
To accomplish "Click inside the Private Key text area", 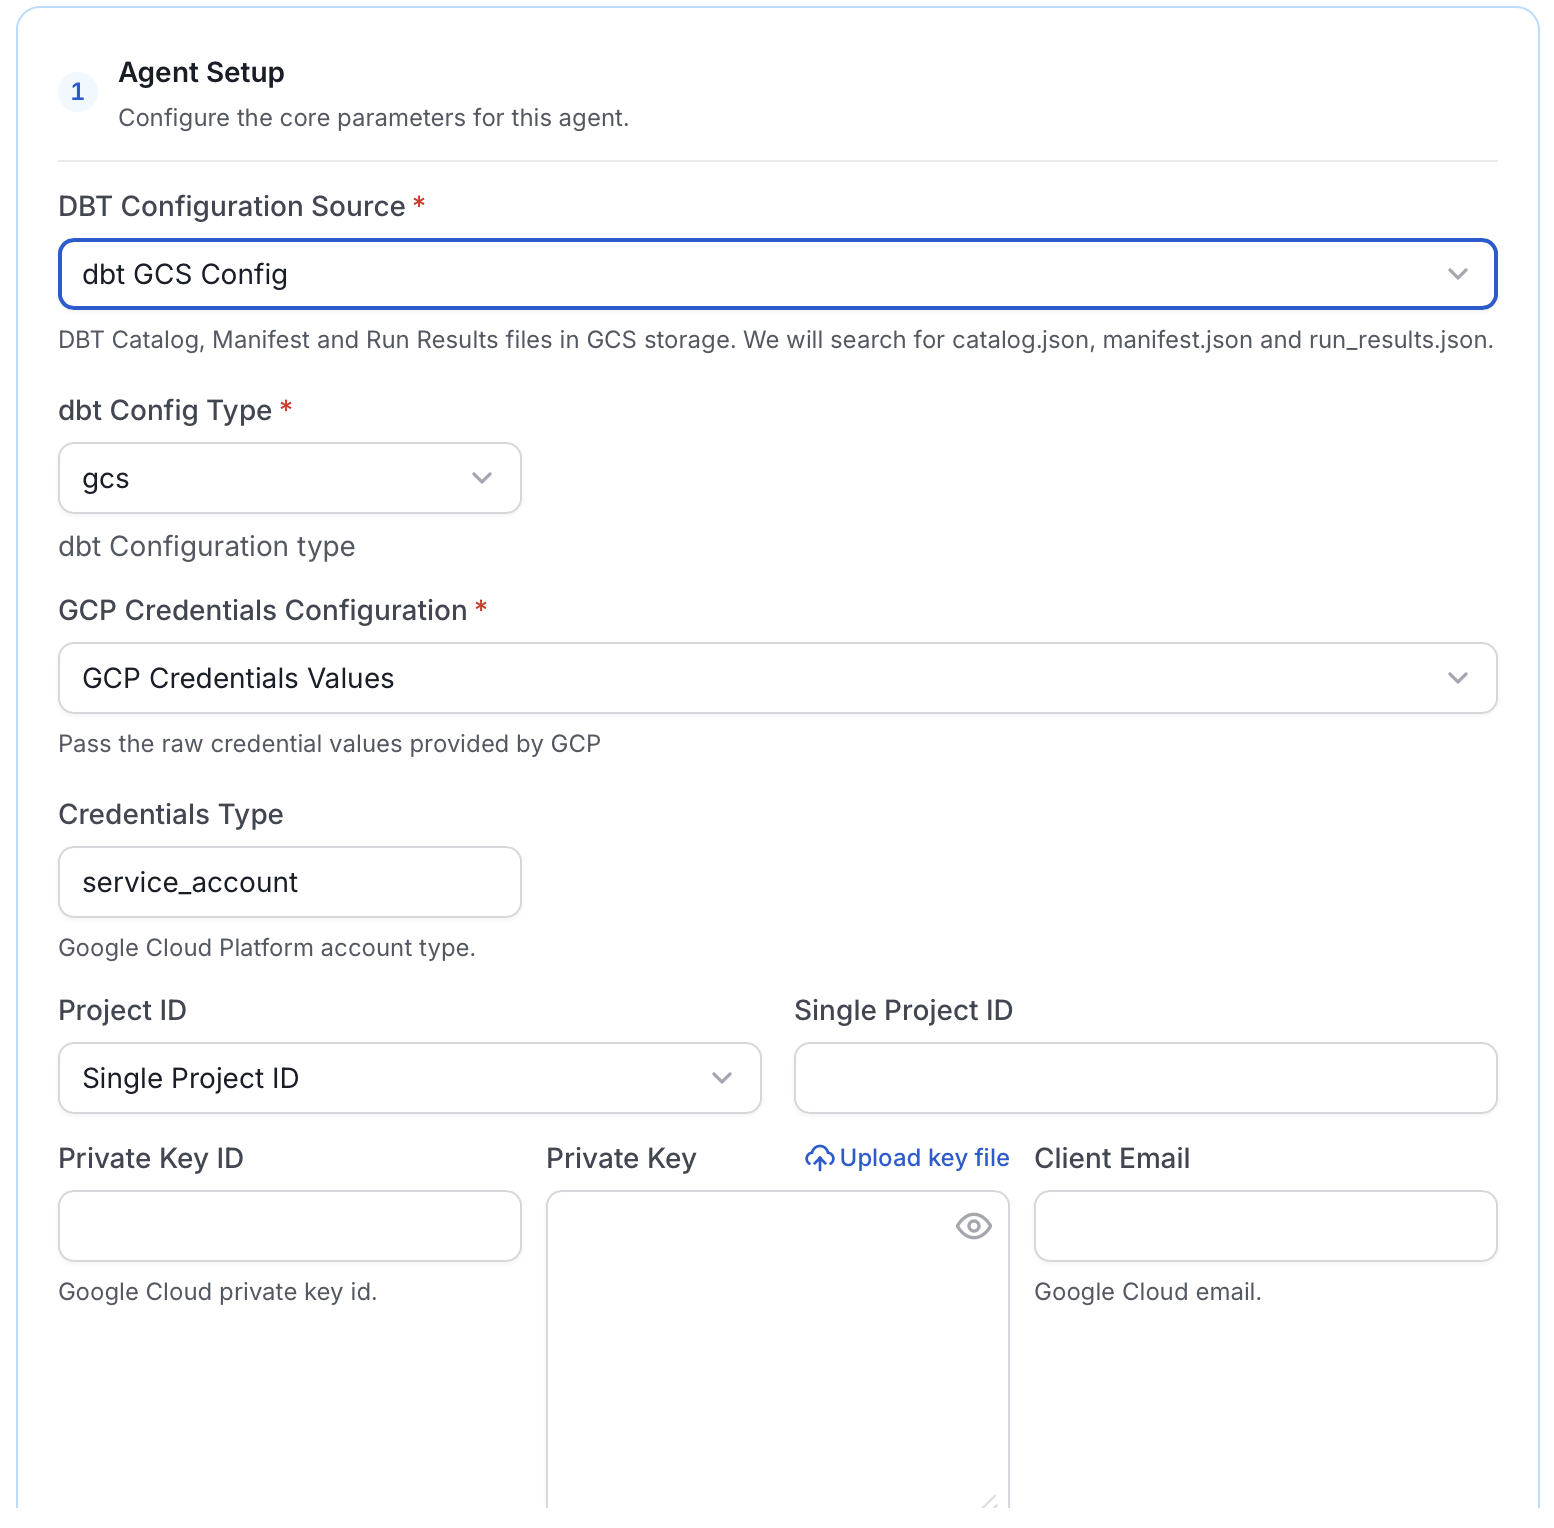I will 778,1350.
